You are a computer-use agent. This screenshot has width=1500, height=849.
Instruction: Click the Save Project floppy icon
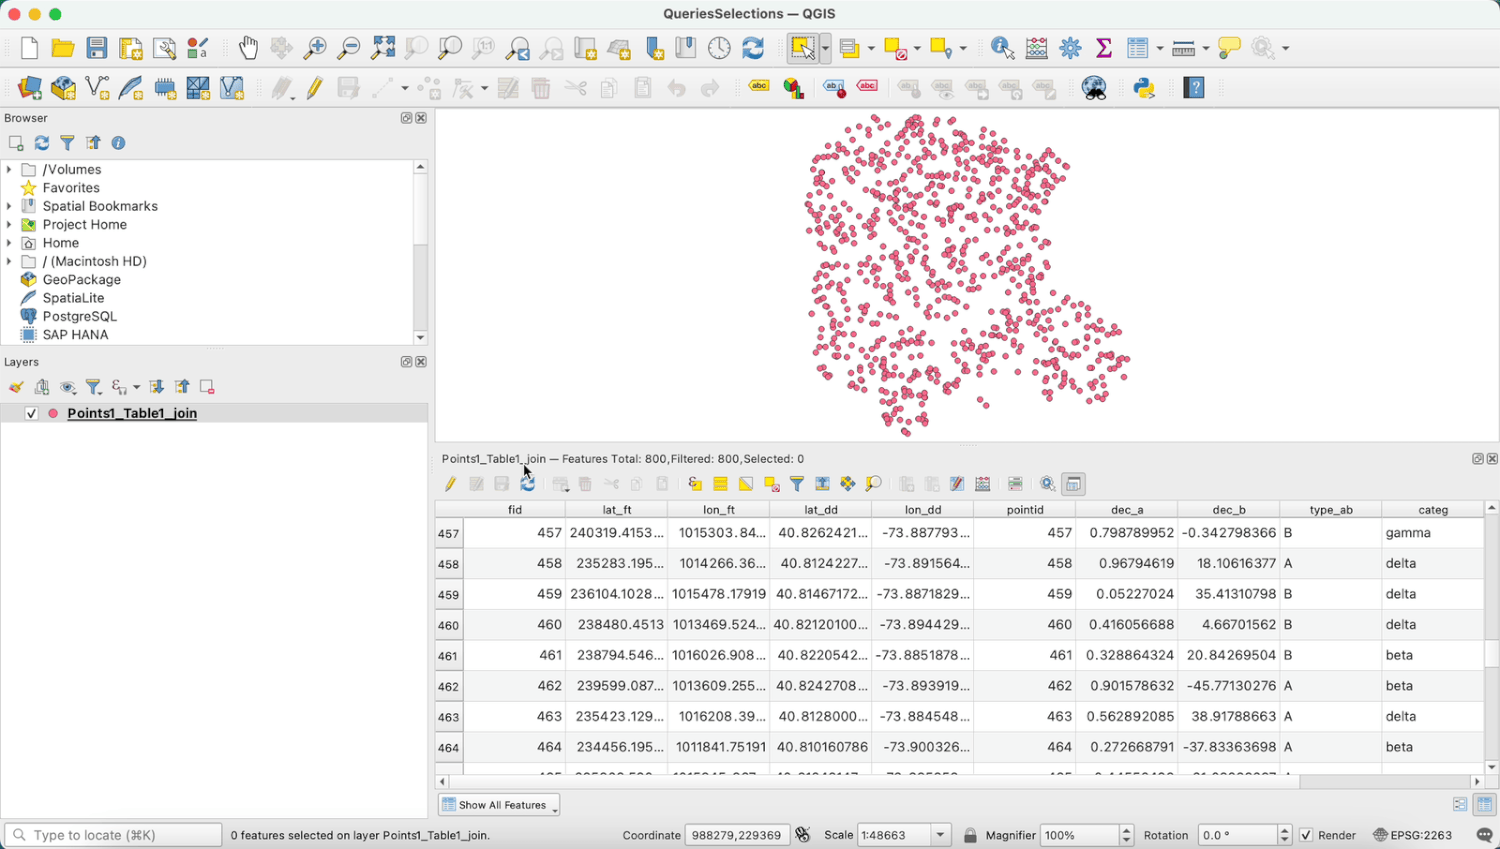(97, 47)
